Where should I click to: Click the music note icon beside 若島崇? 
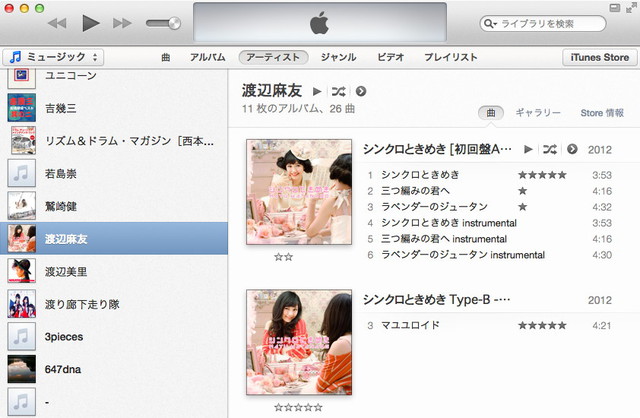[x=22, y=173]
